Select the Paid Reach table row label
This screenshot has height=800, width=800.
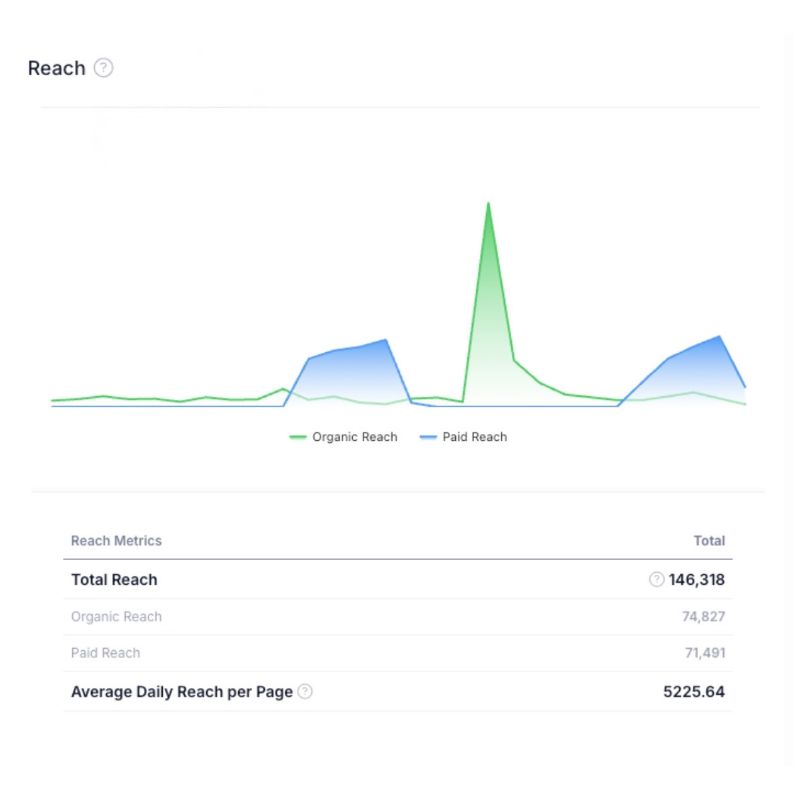point(105,653)
